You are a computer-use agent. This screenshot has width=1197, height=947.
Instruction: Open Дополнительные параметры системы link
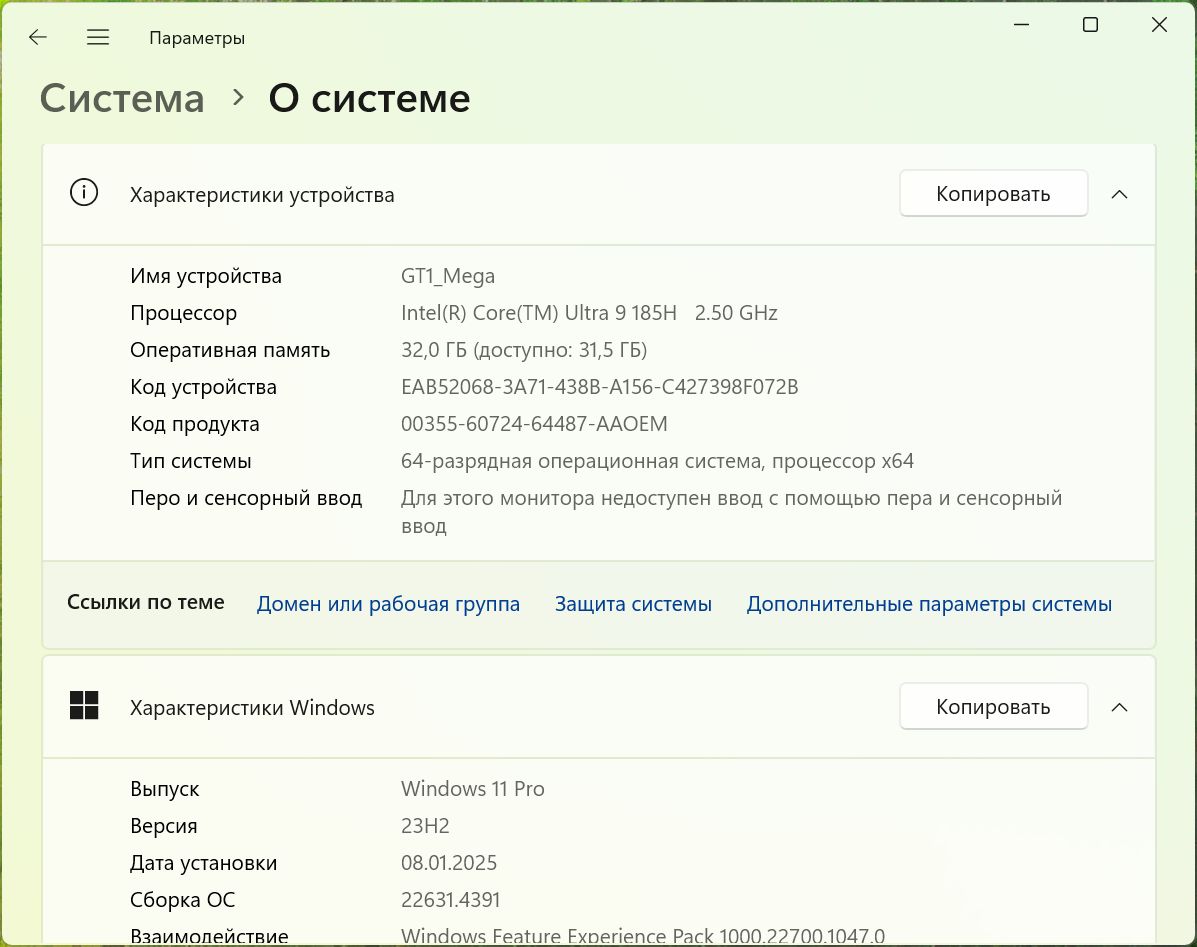point(929,604)
